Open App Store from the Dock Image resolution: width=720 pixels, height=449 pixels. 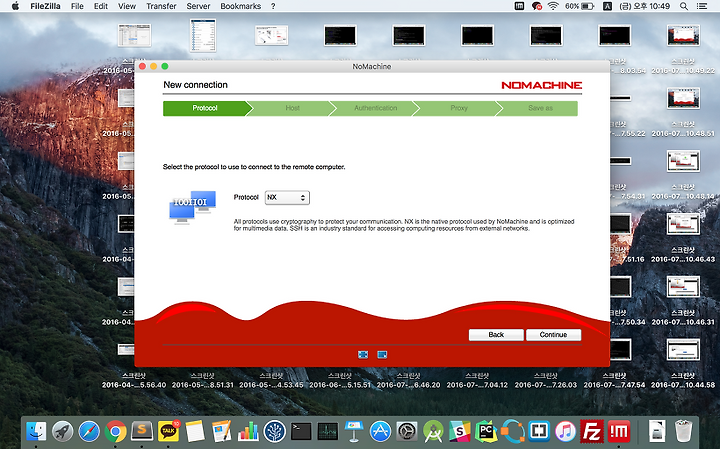[381, 432]
